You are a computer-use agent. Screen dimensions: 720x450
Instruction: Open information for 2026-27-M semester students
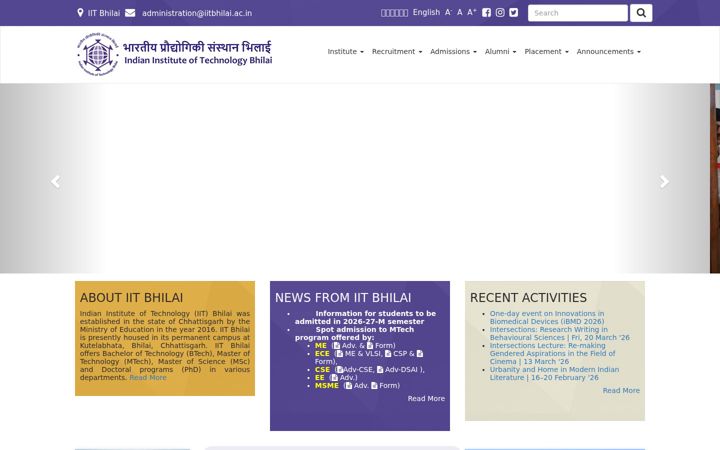[x=366, y=317]
